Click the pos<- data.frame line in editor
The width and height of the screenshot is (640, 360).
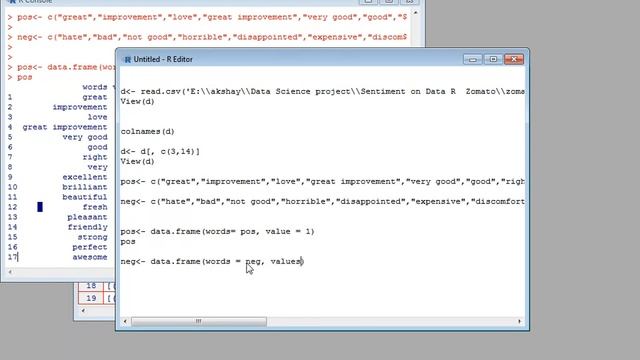218,231
